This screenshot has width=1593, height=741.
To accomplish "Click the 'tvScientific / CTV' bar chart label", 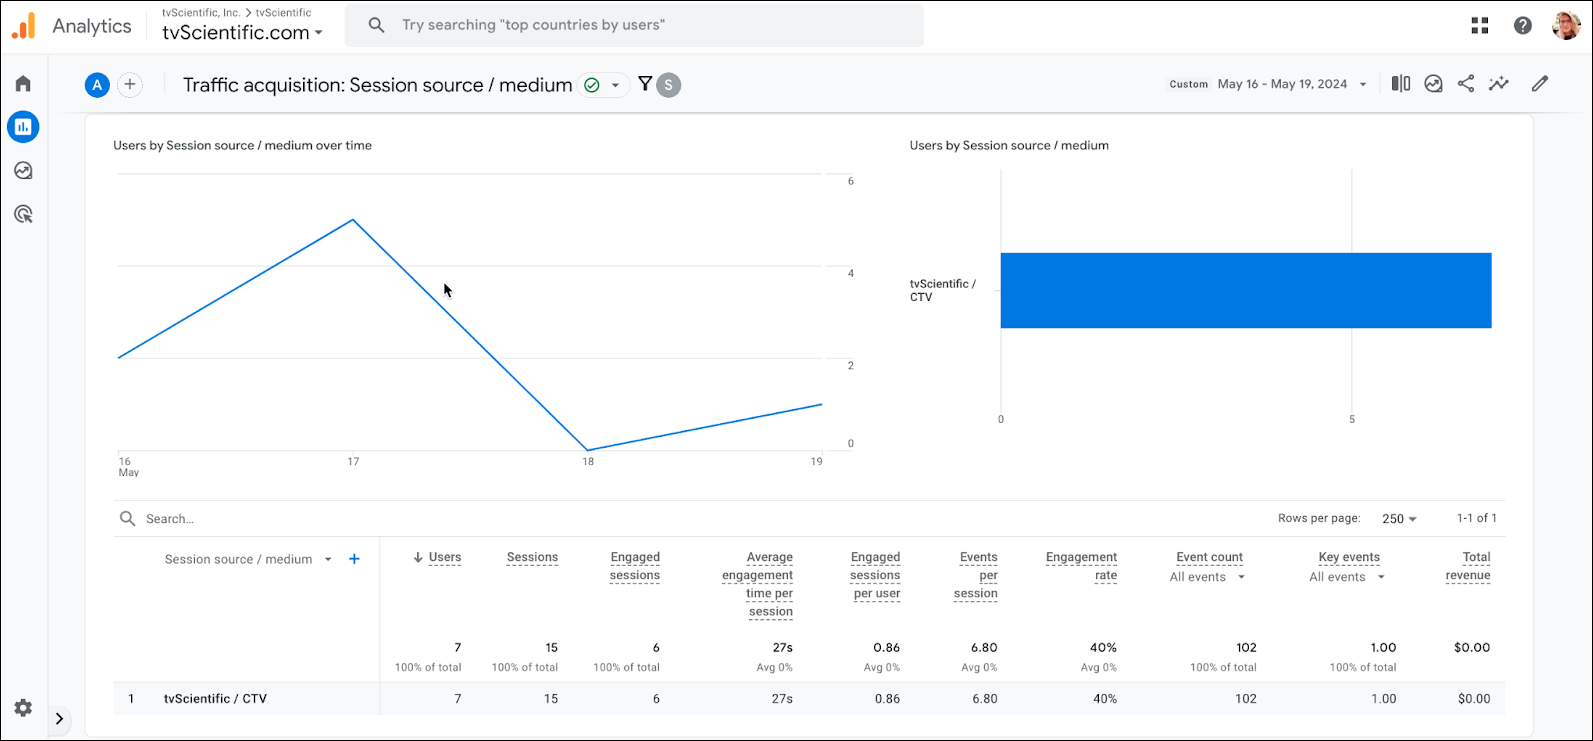I will point(942,290).
